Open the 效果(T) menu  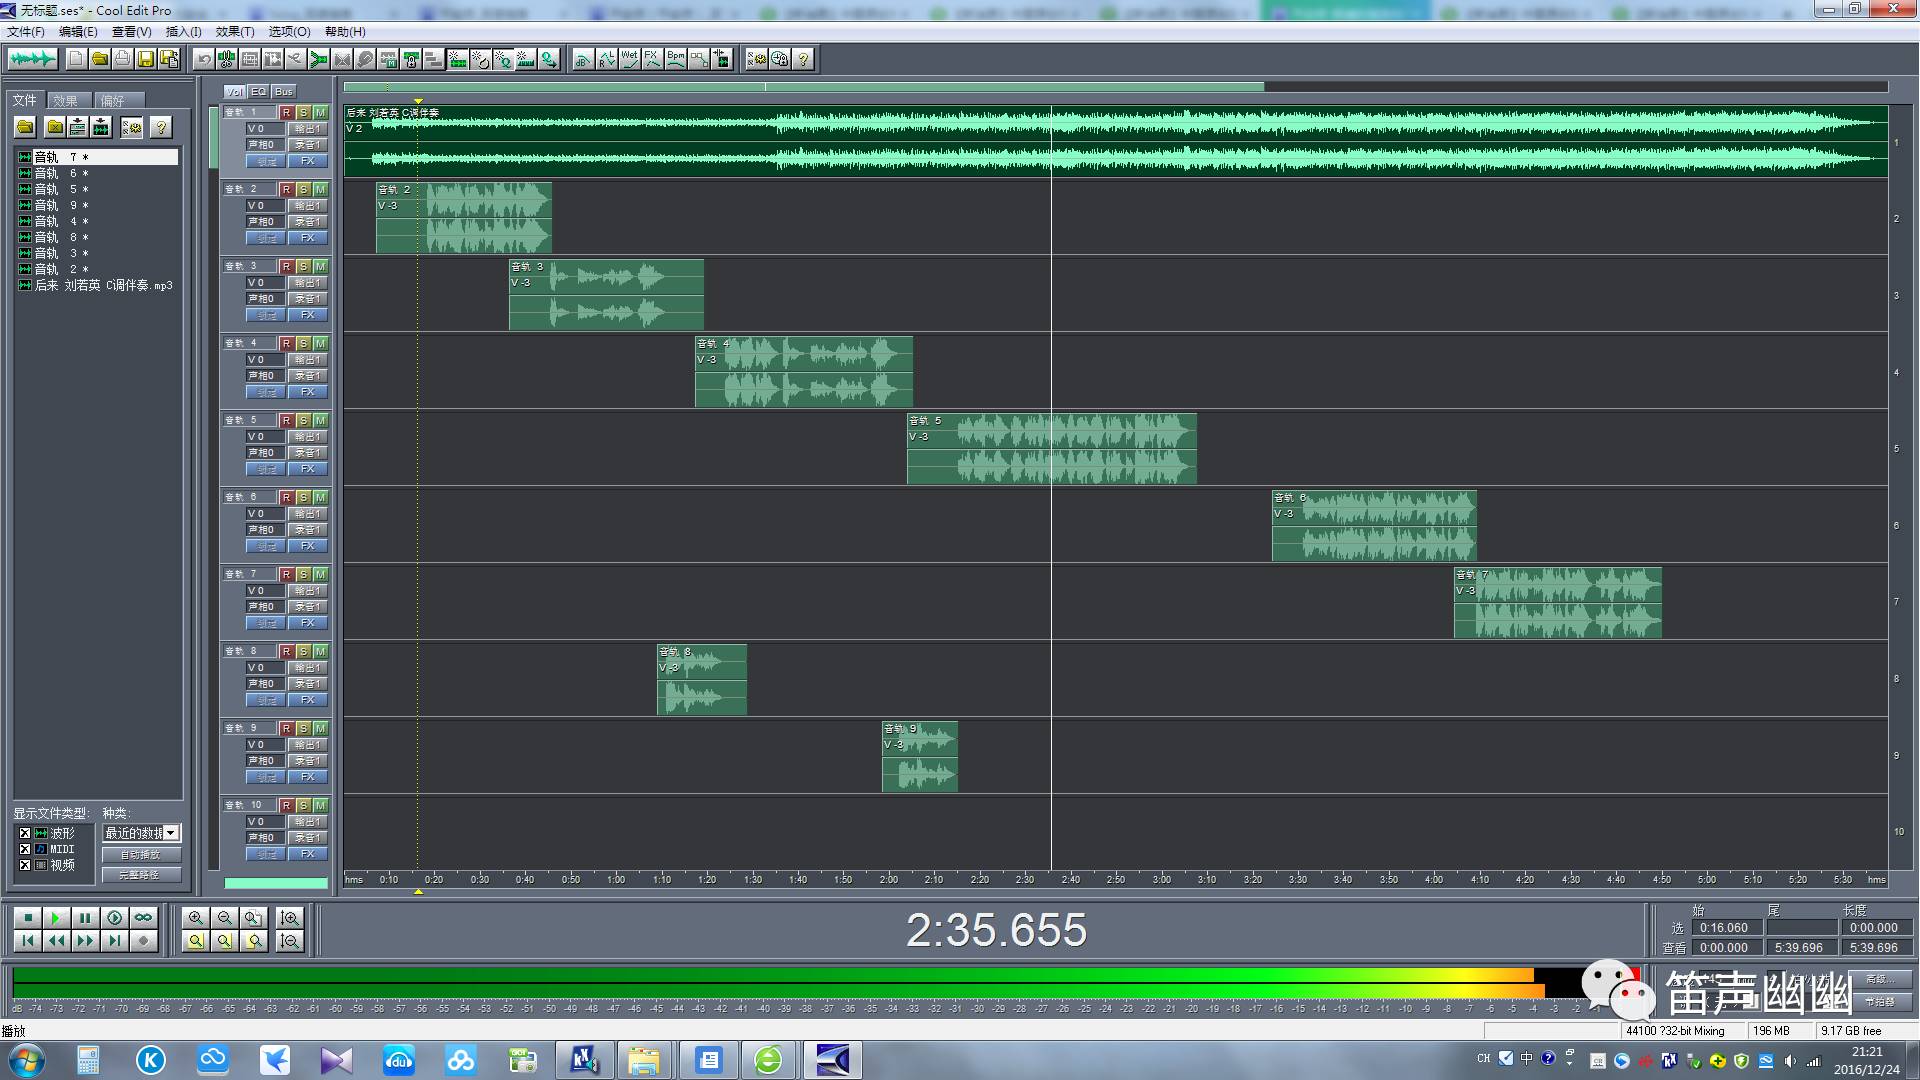pos(234,32)
